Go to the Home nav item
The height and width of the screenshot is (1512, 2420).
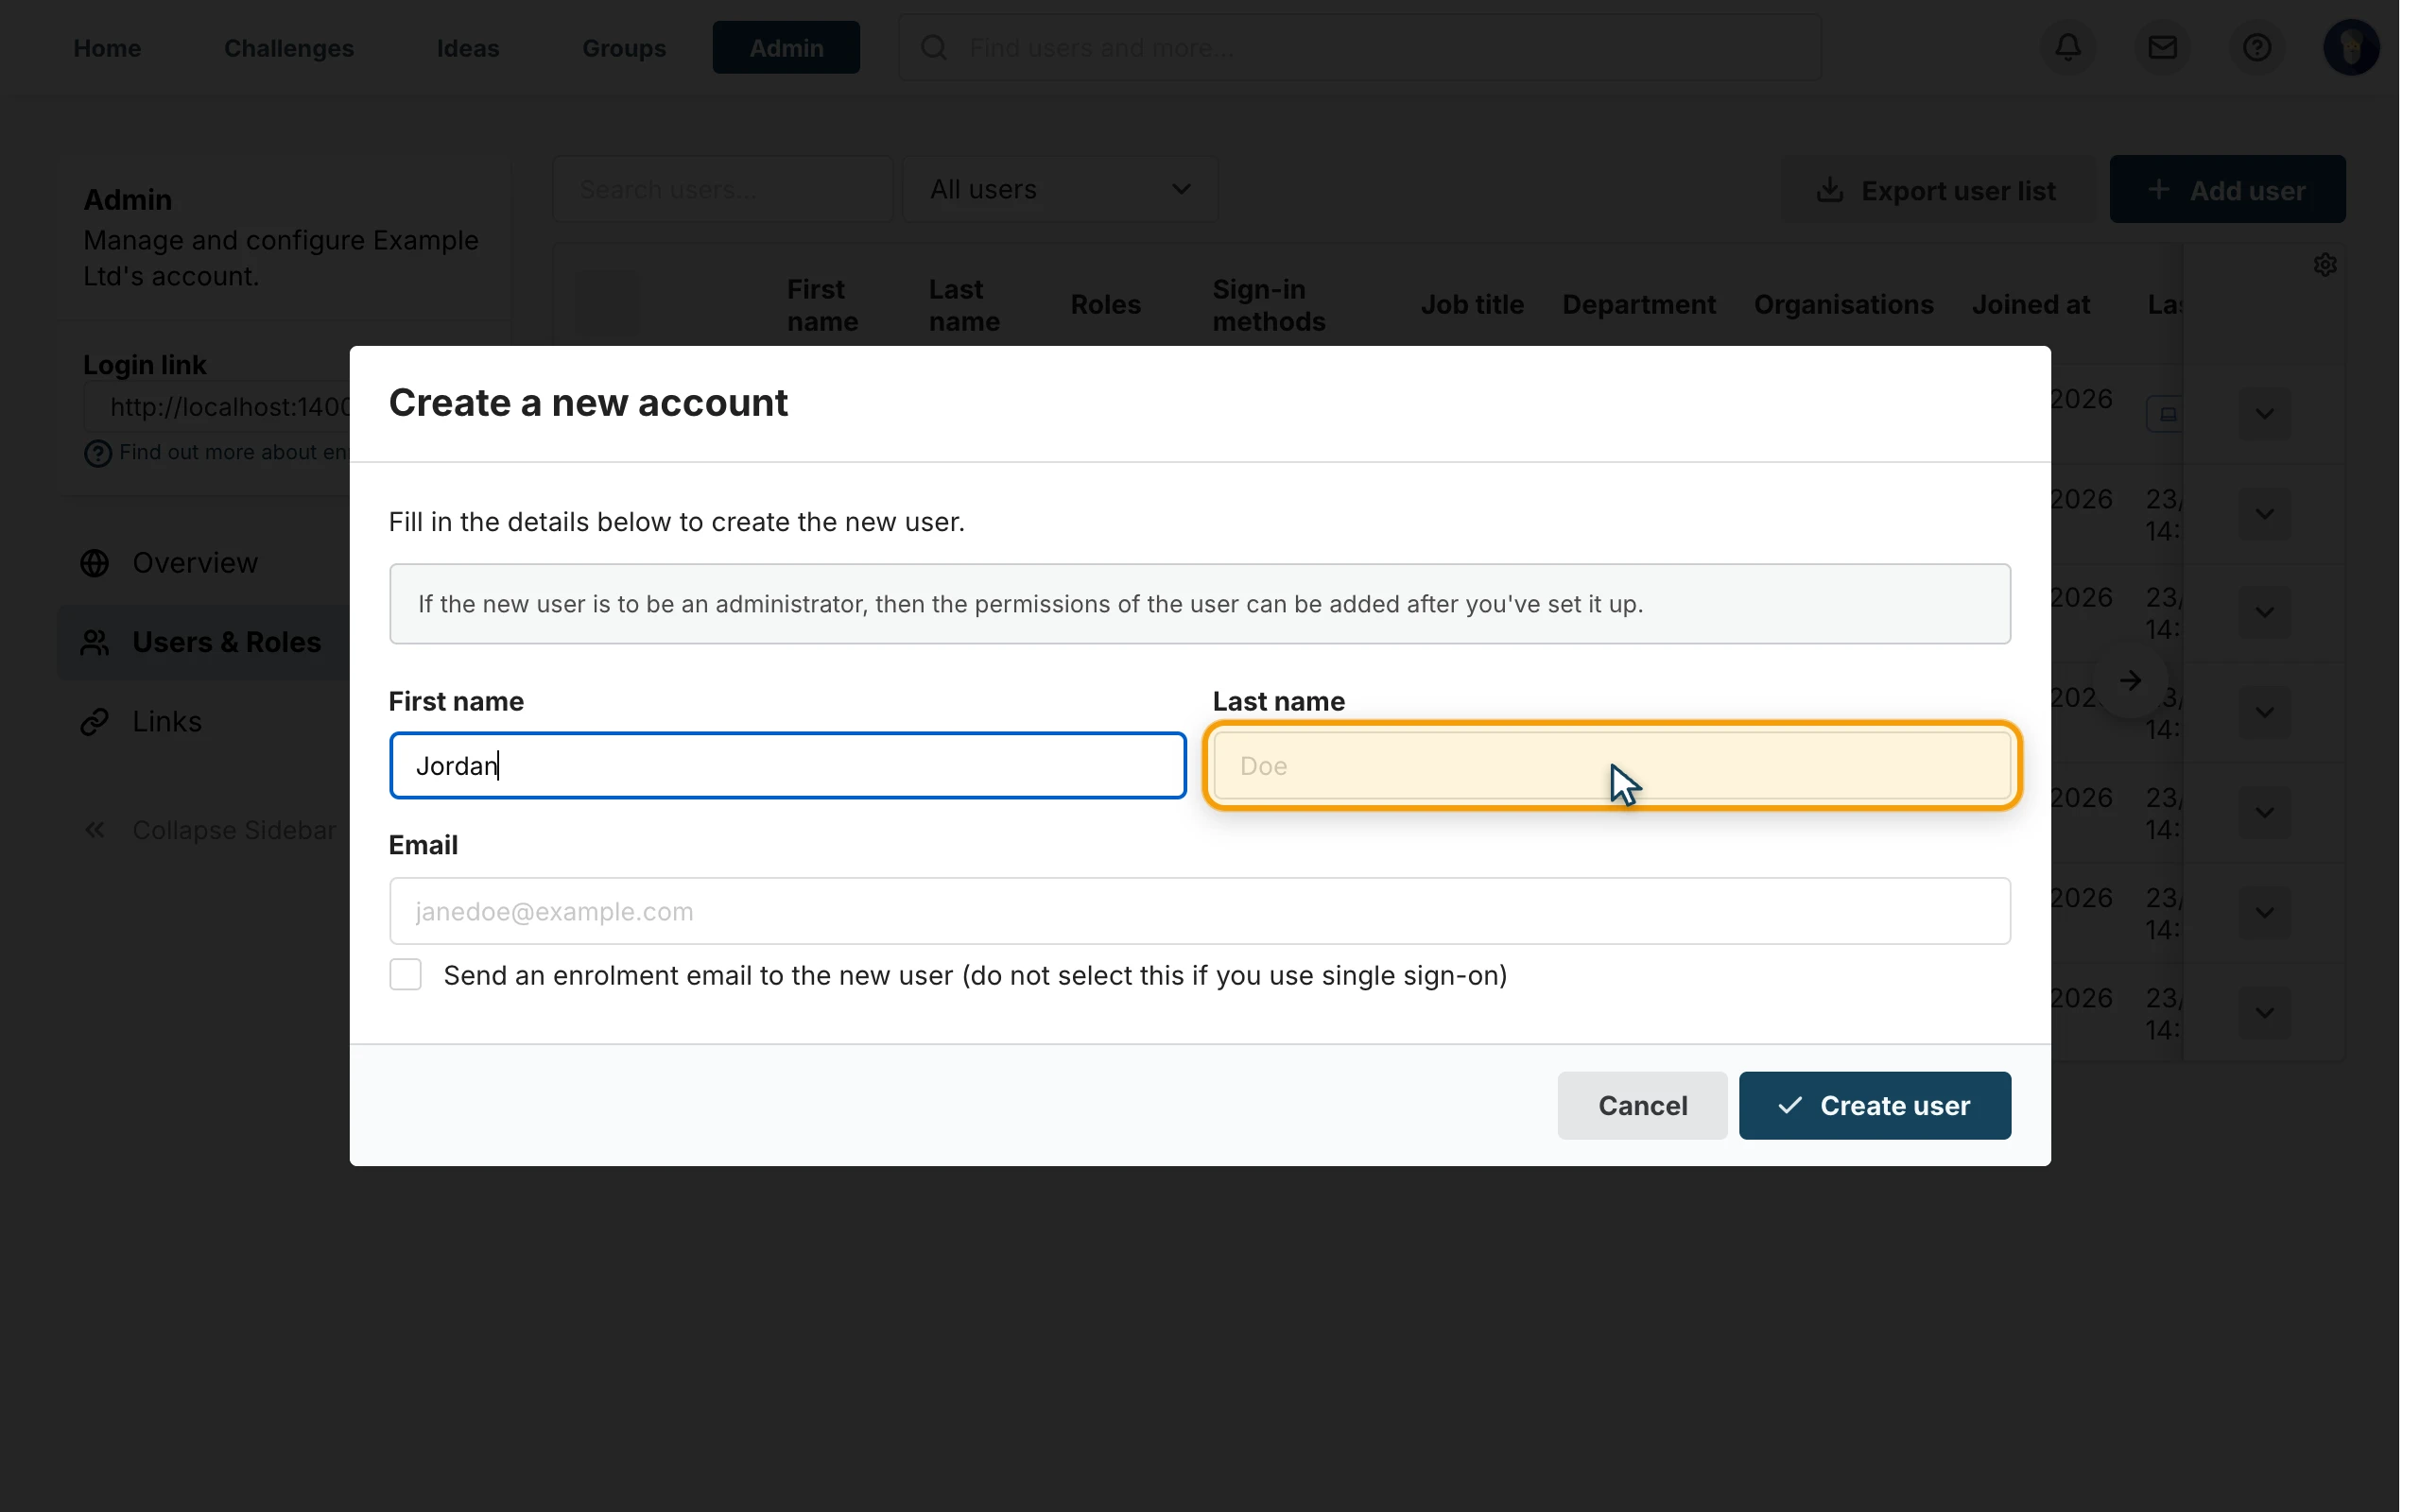pos(107,48)
